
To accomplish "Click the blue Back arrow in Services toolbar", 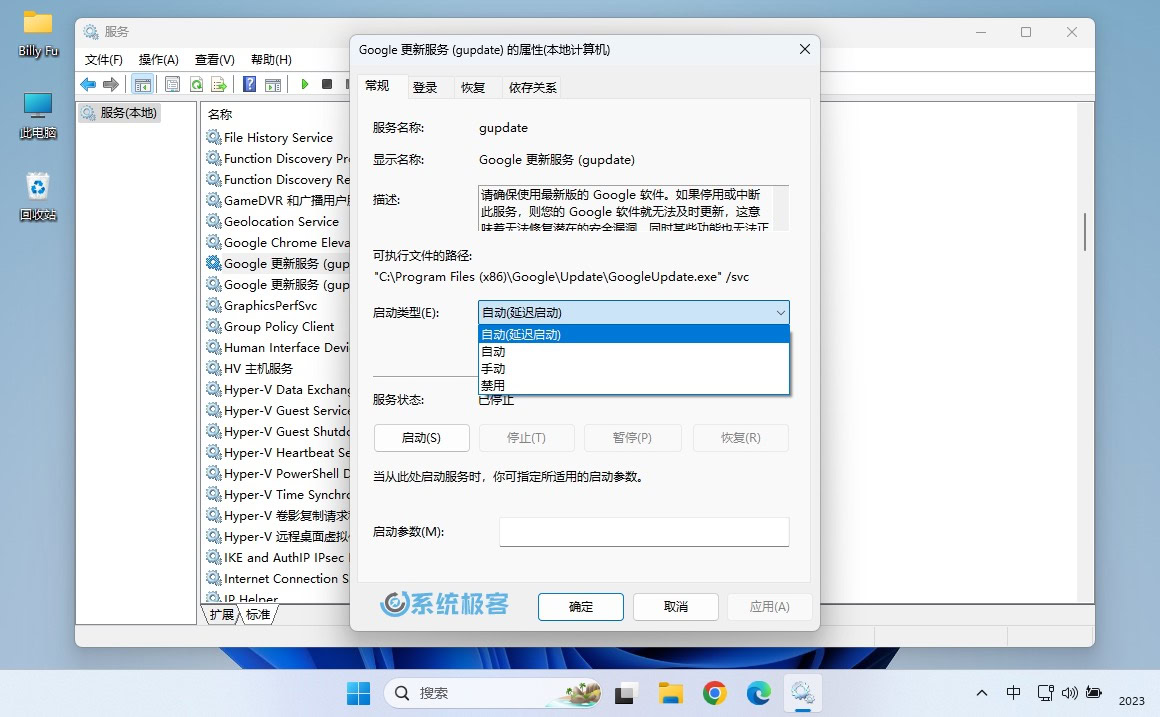I will (x=88, y=84).
